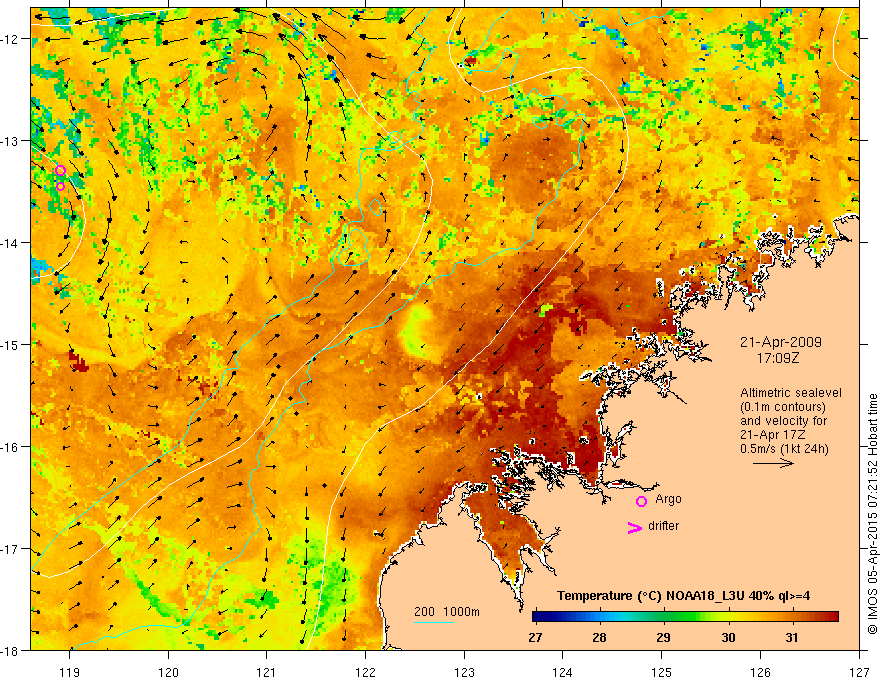This screenshot has height=680, width=880.
Task: Click the 'and velocity for' caption line
Action: click(783, 421)
